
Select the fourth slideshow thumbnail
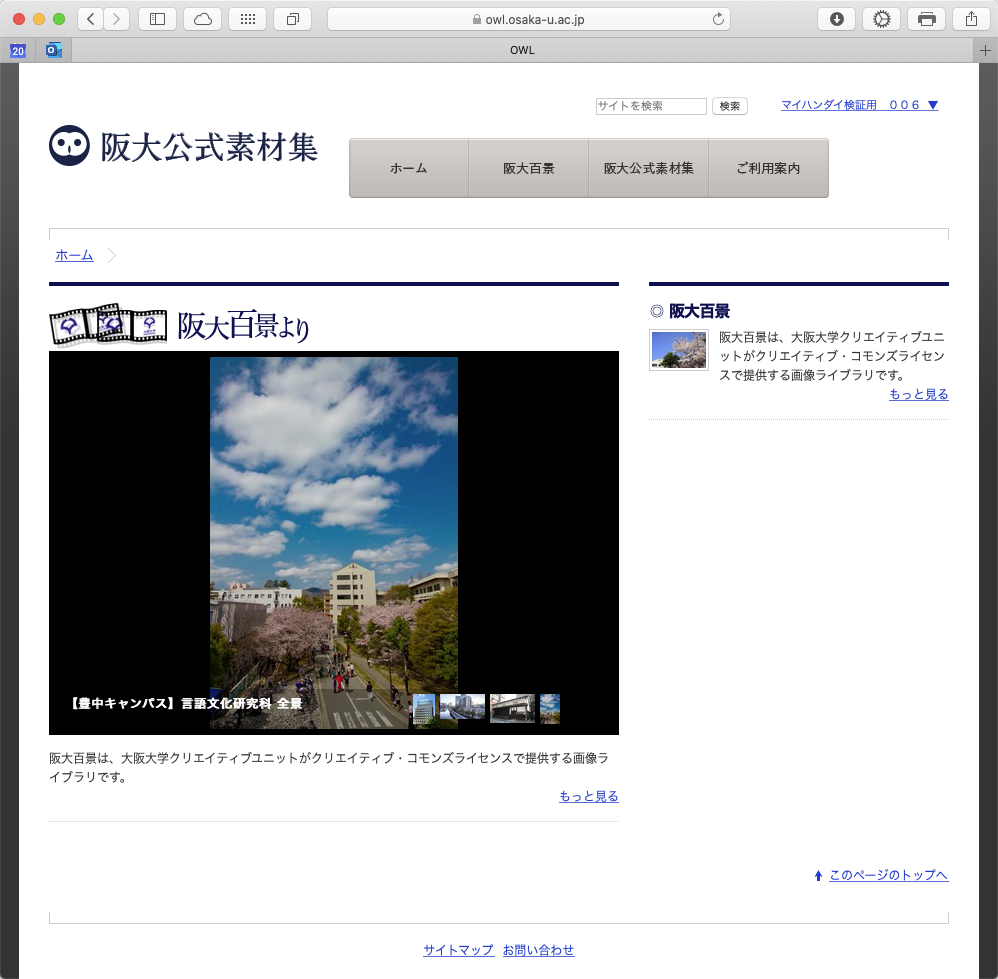[550, 708]
